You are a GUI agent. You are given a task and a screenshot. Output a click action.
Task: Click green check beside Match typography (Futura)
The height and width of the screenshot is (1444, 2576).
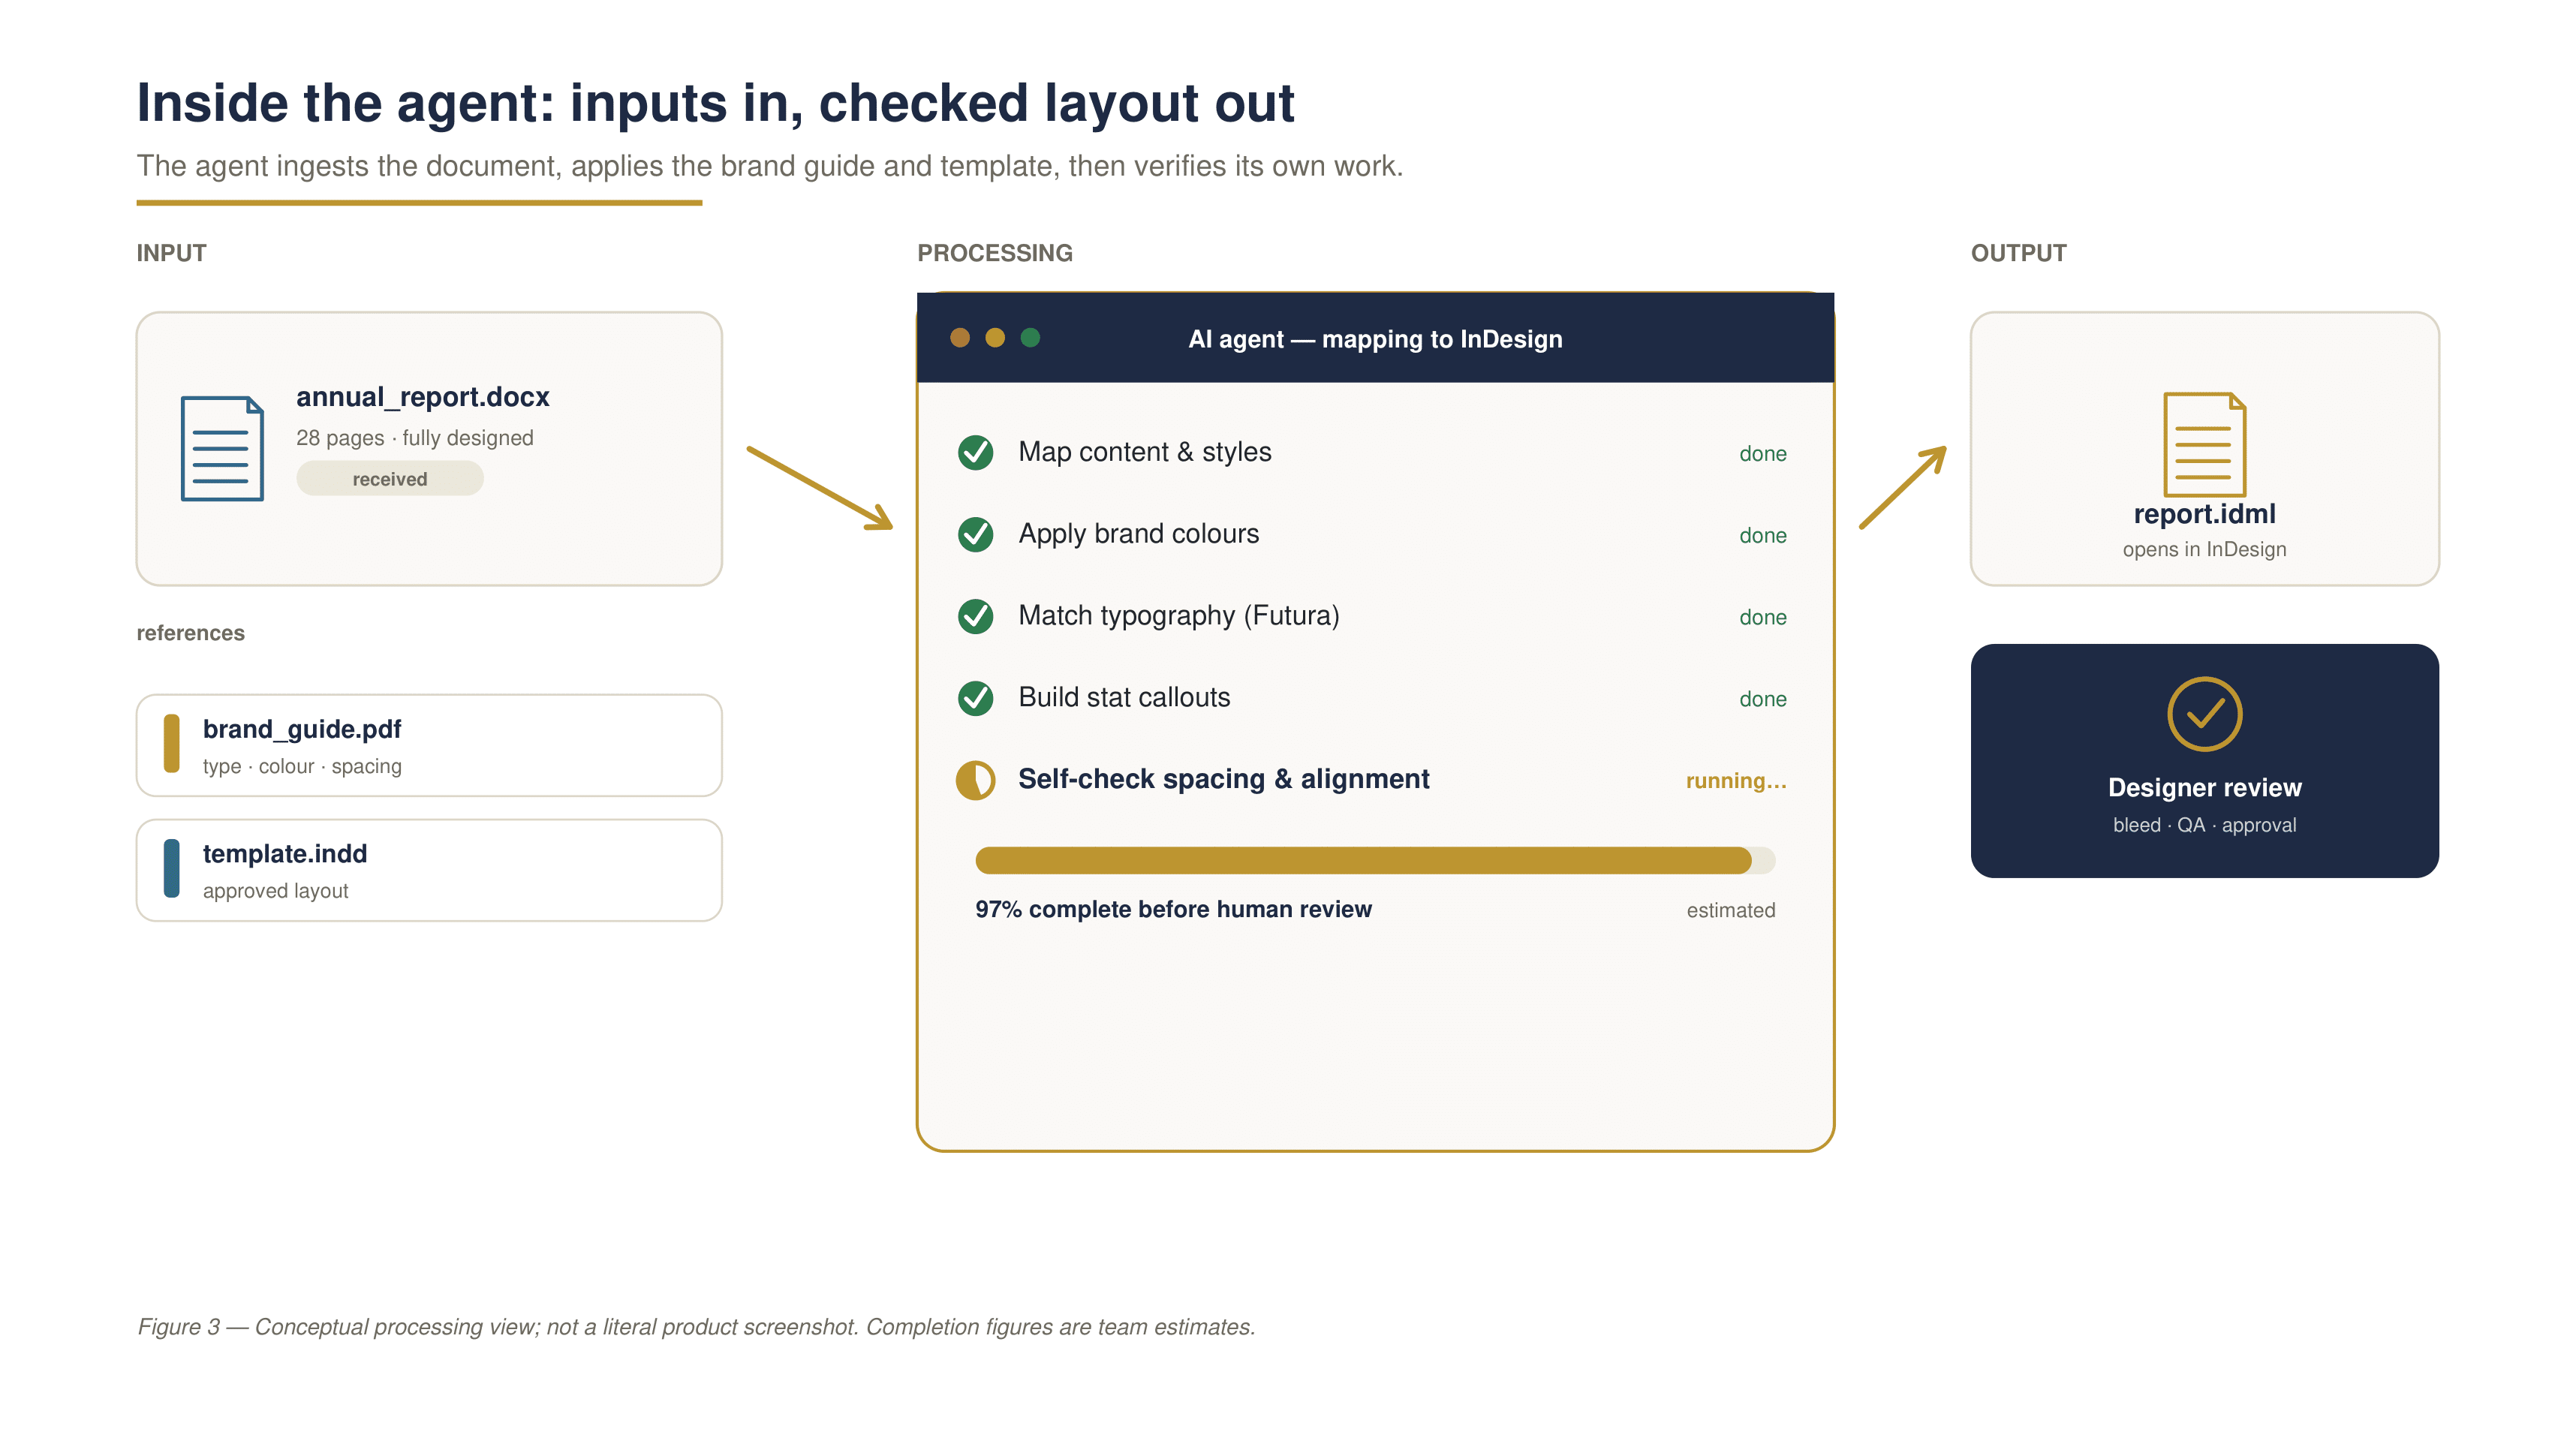click(975, 616)
